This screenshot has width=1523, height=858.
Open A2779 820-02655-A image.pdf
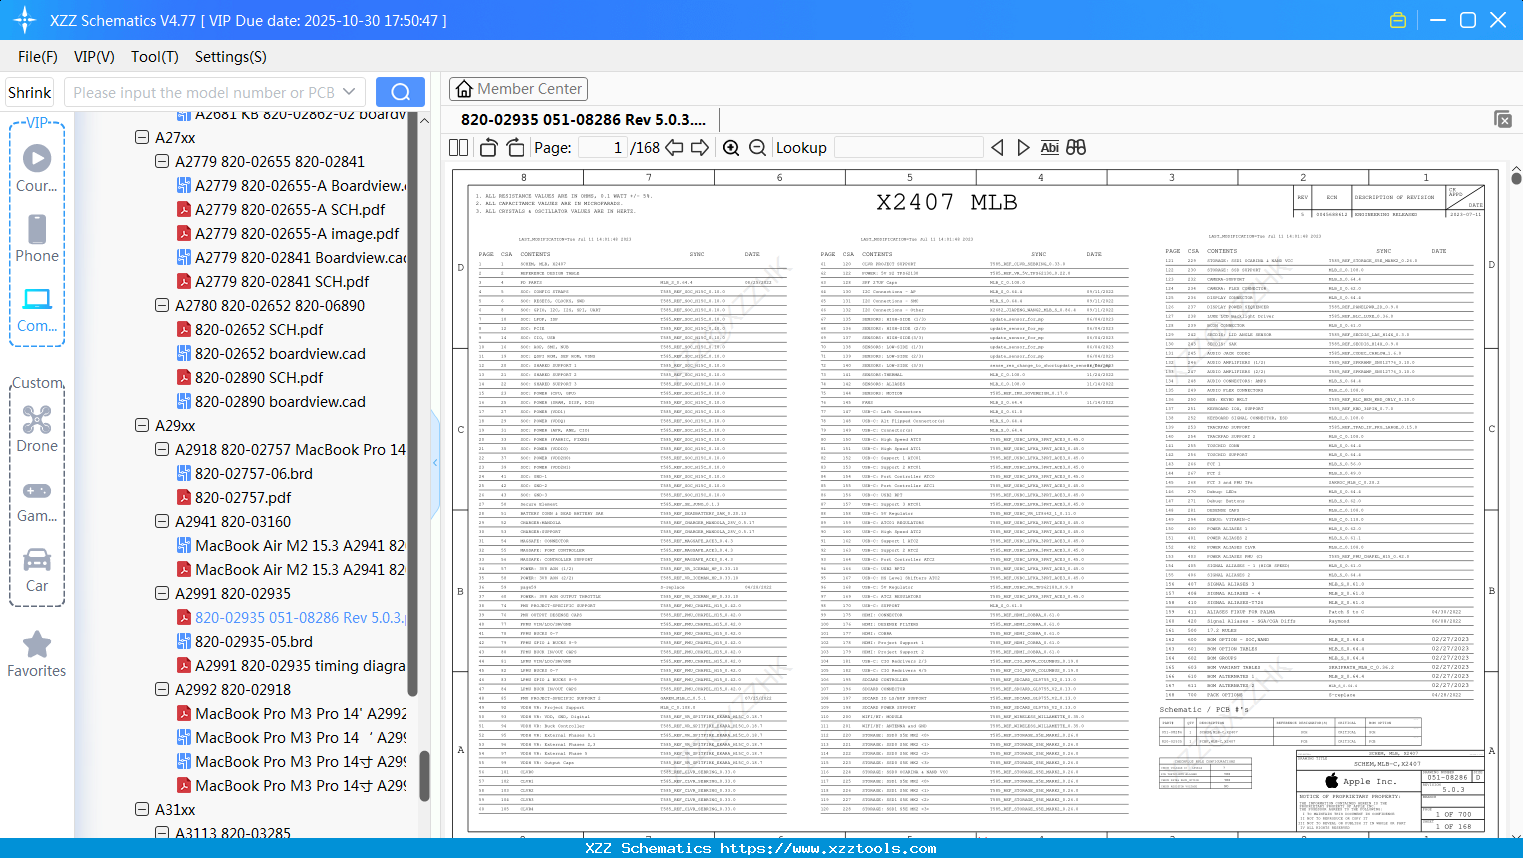(x=297, y=233)
